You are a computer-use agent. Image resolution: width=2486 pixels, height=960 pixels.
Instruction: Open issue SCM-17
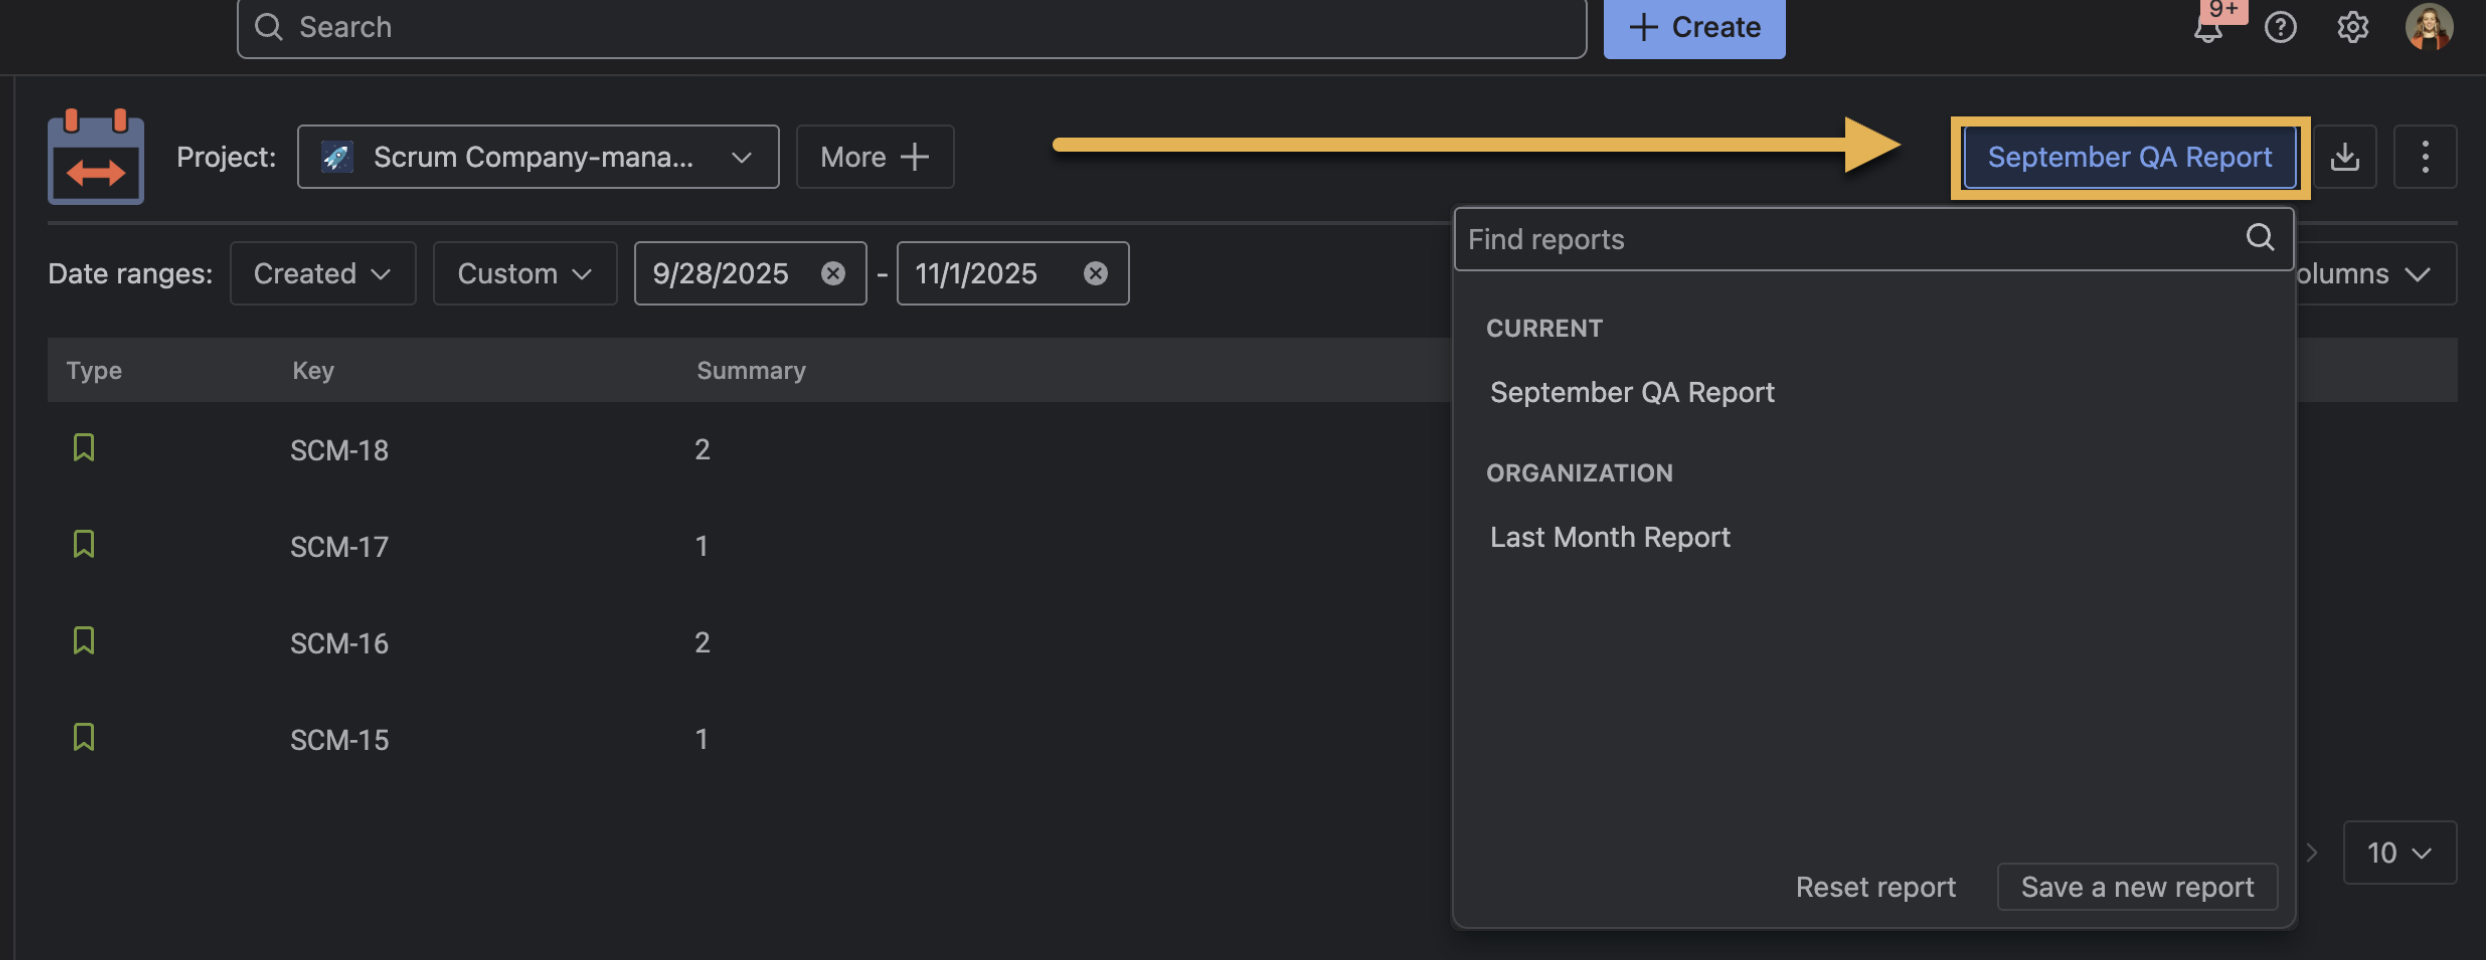point(339,547)
